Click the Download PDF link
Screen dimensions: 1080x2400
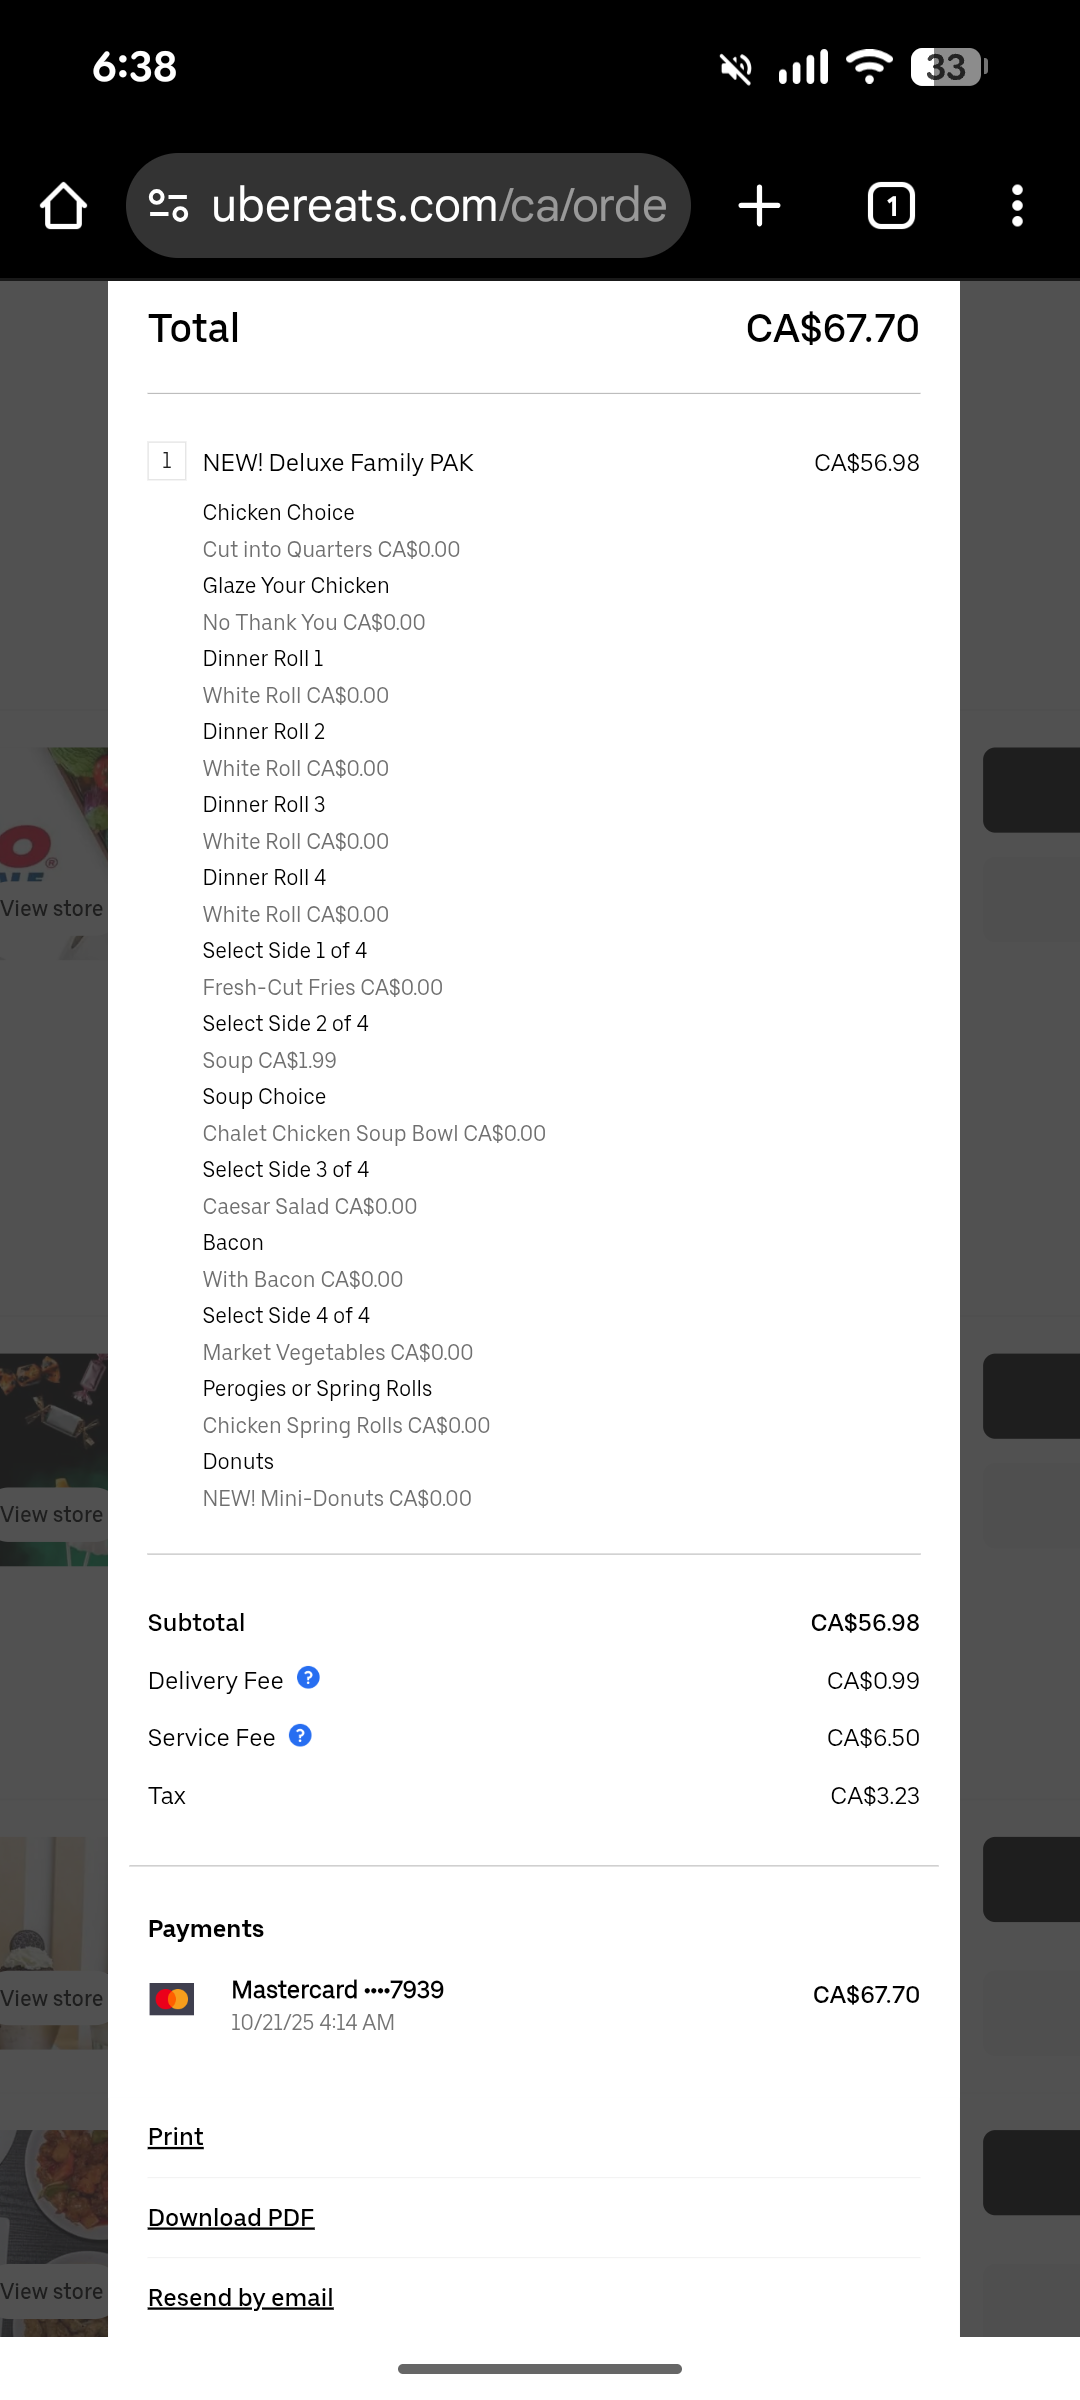pos(231,2217)
